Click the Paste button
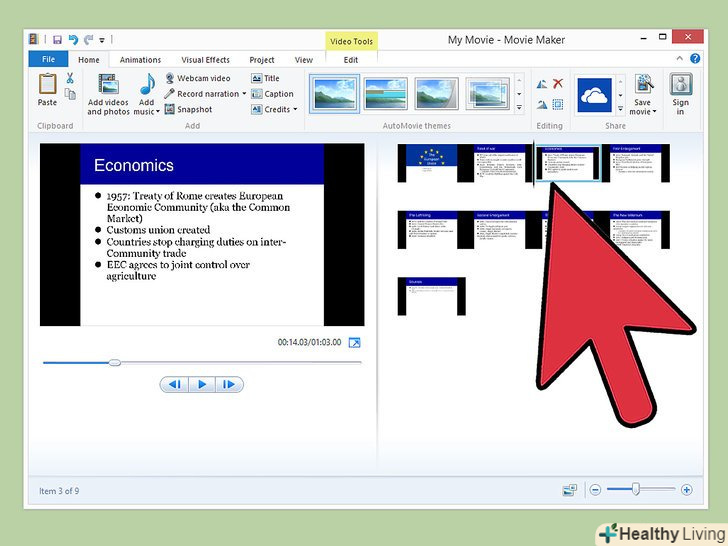Viewport: 728px width, 546px height. [47, 91]
